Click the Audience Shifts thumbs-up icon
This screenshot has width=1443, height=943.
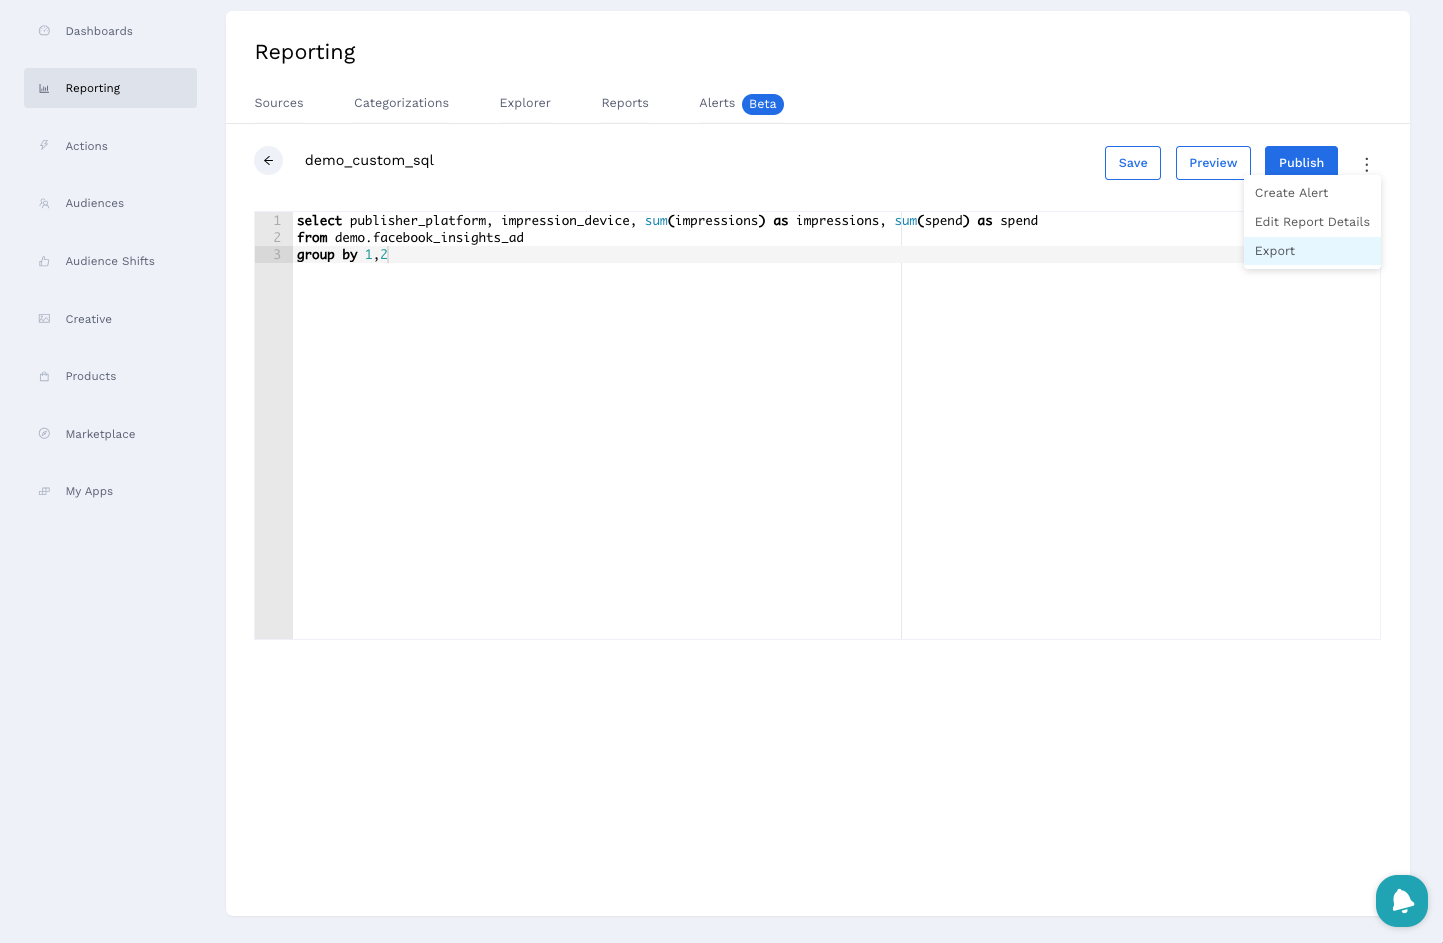(x=44, y=261)
